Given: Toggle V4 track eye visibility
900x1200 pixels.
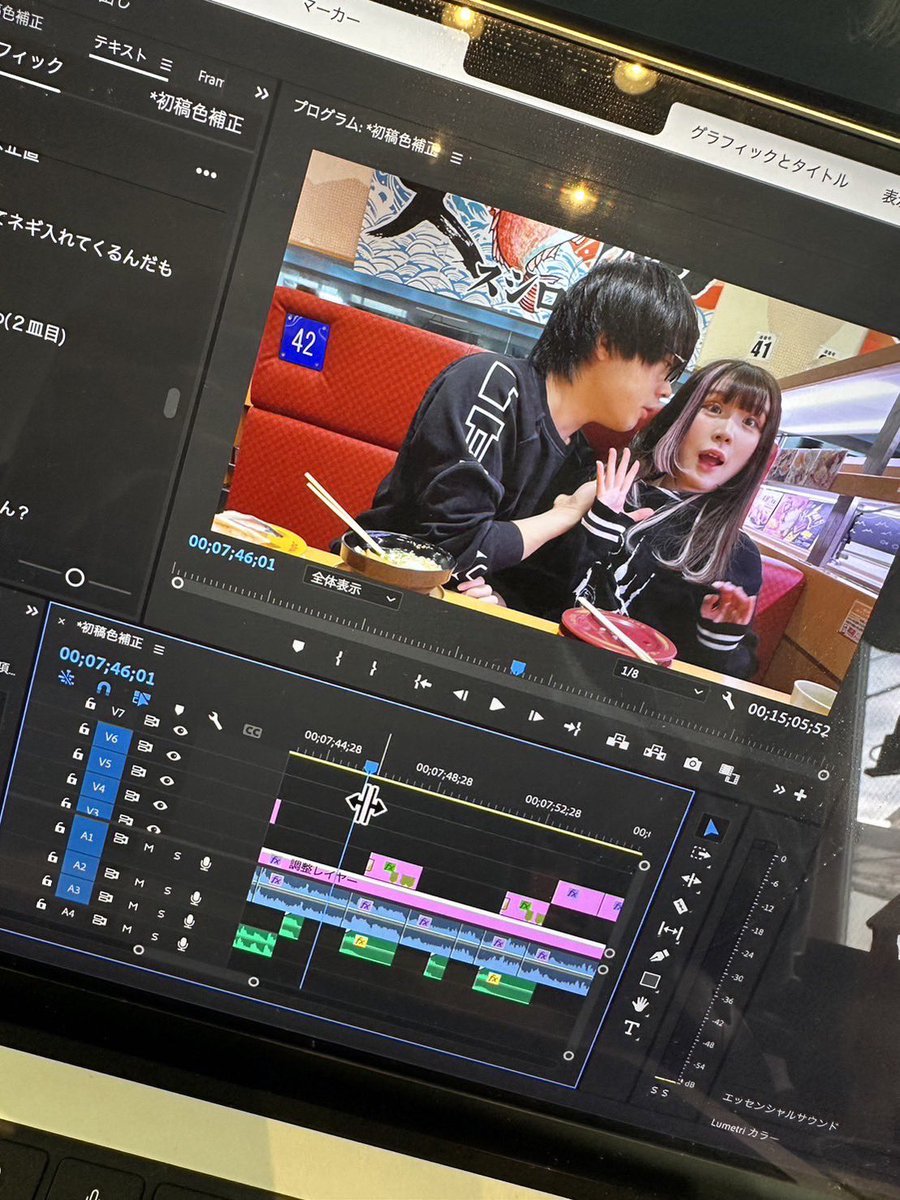Looking at the screenshot, I should (159, 805).
